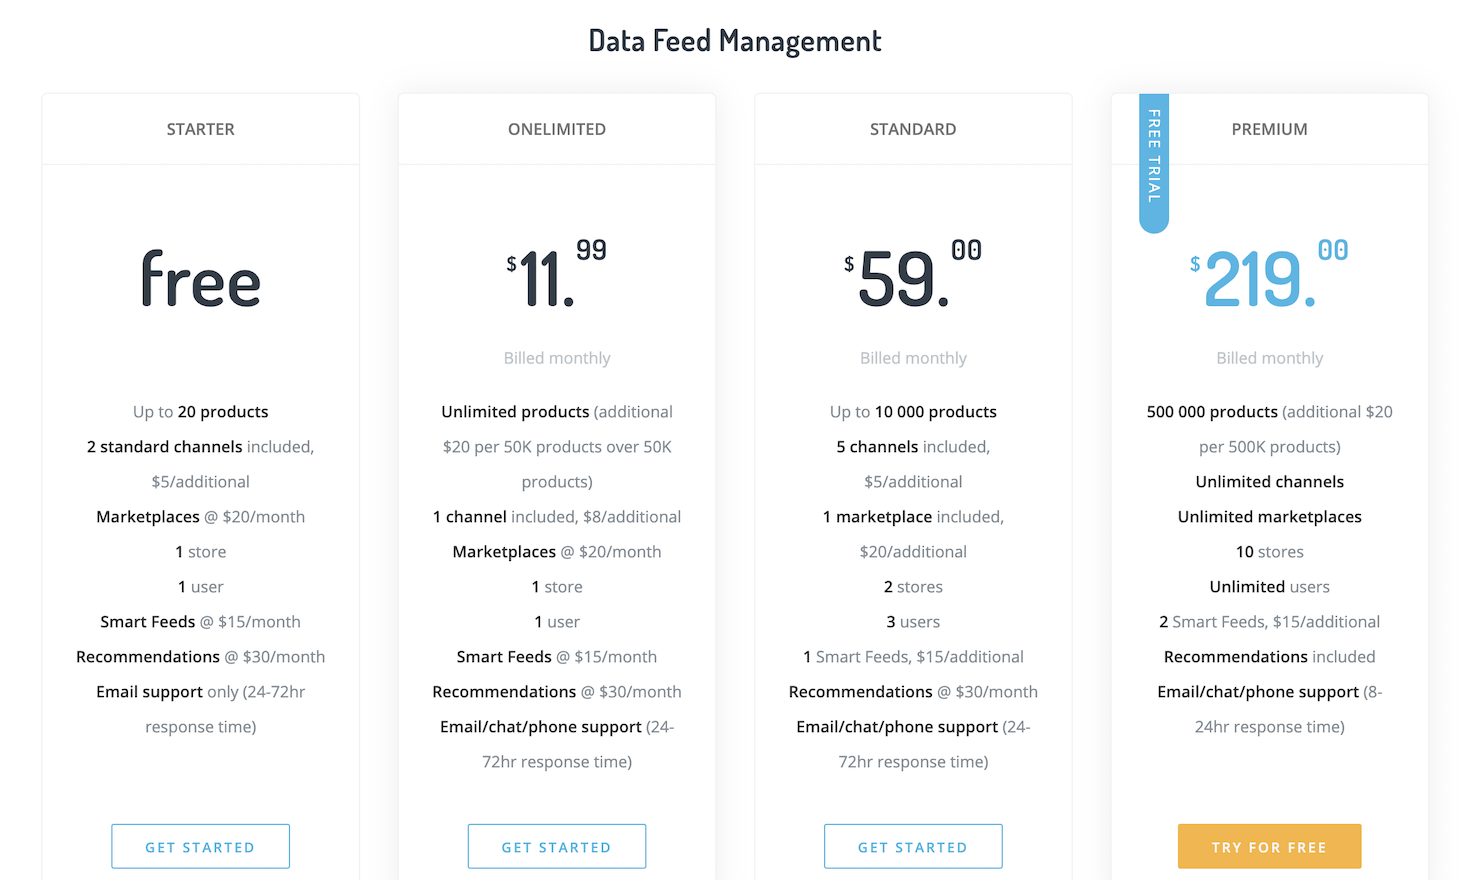This screenshot has width=1478, height=880.
Task: Click the Data Feed Management title
Action: click(x=735, y=40)
